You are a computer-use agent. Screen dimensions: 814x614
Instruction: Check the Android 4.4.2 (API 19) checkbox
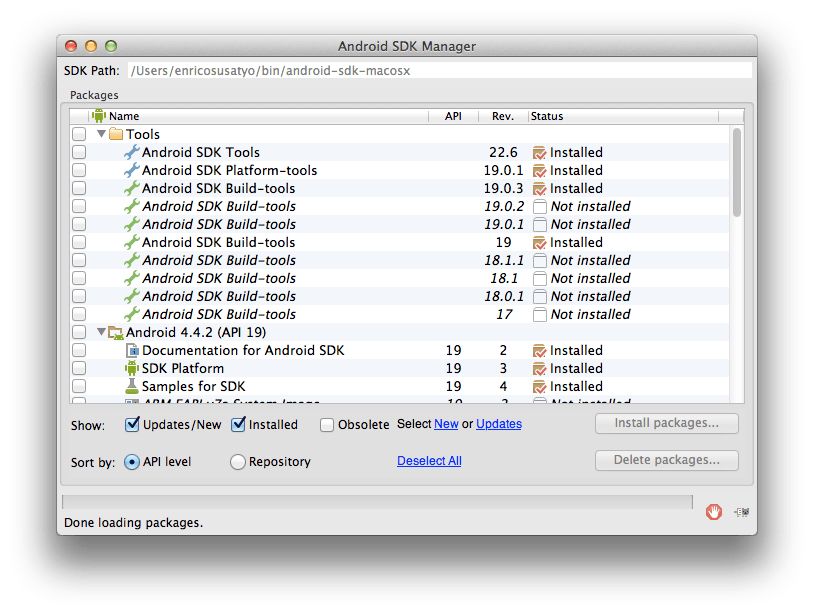(x=79, y=332)
